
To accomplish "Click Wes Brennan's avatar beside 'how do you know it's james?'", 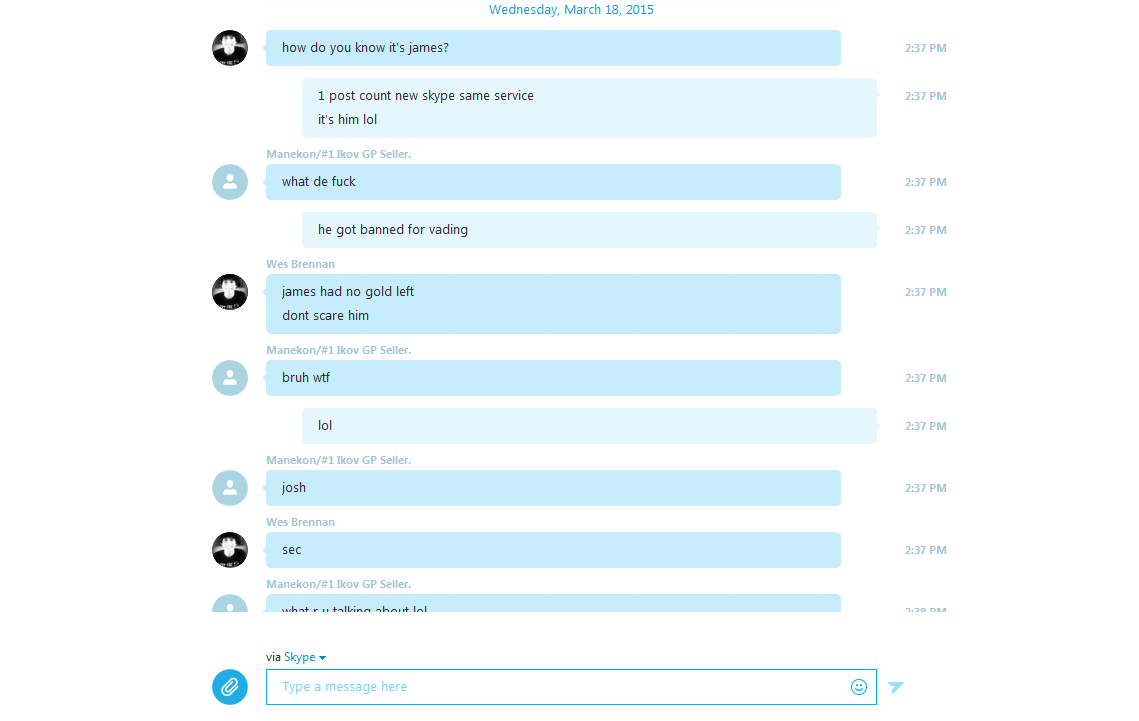I will click(230, 48).
